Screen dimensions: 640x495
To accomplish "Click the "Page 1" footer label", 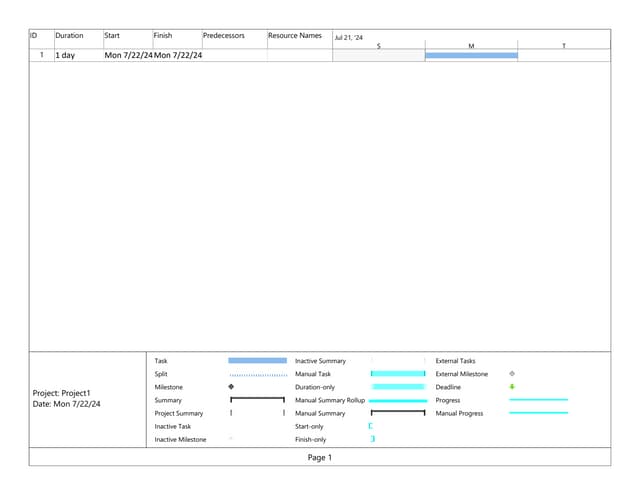I will (319, 457).
